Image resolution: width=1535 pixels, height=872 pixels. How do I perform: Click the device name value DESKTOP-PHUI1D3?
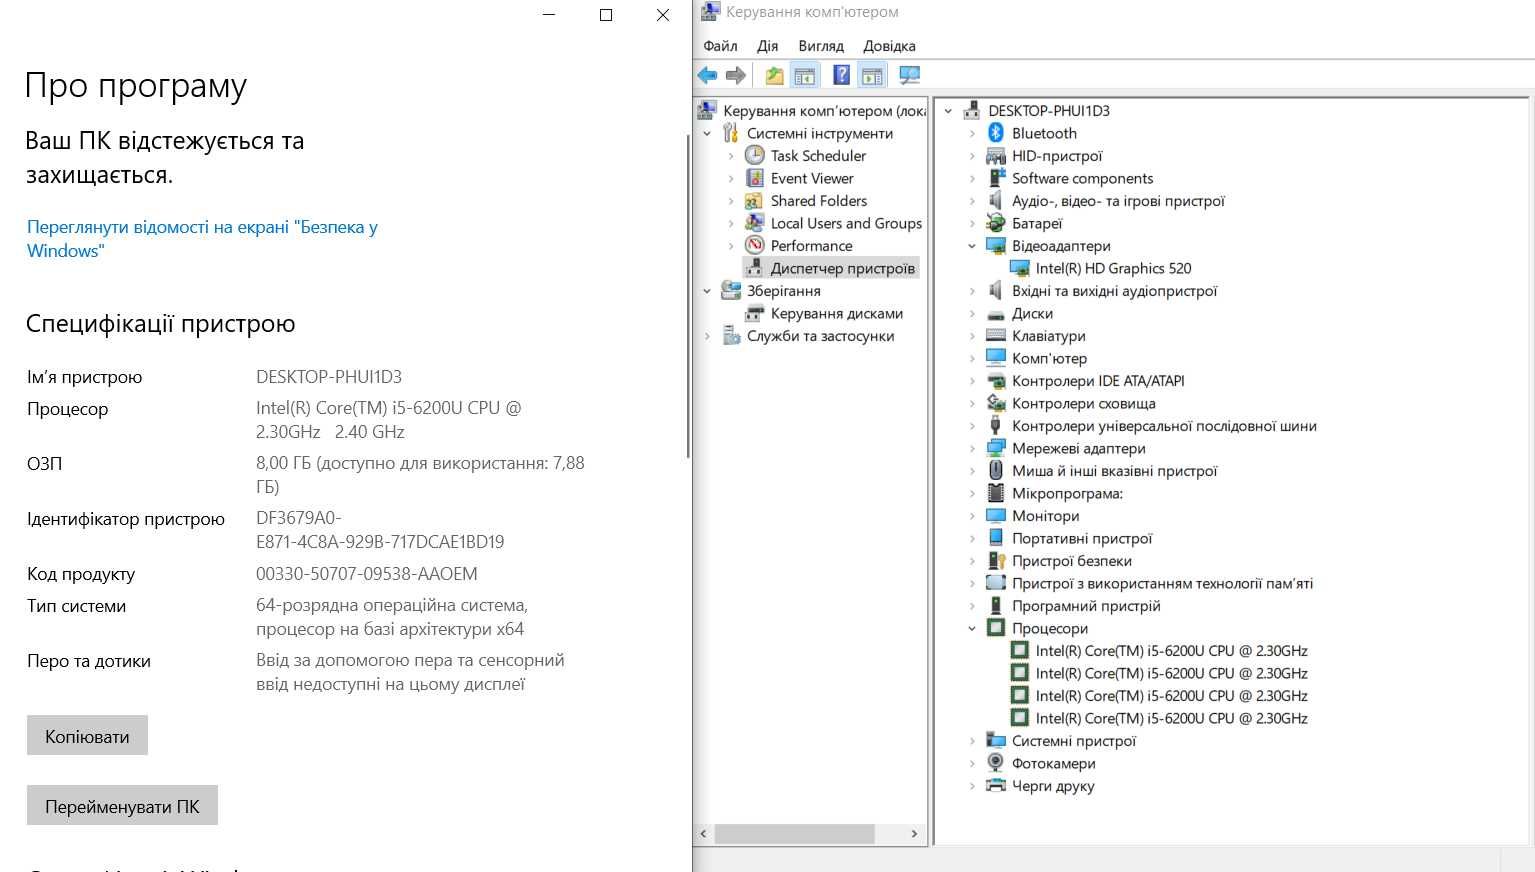[329, 377]
